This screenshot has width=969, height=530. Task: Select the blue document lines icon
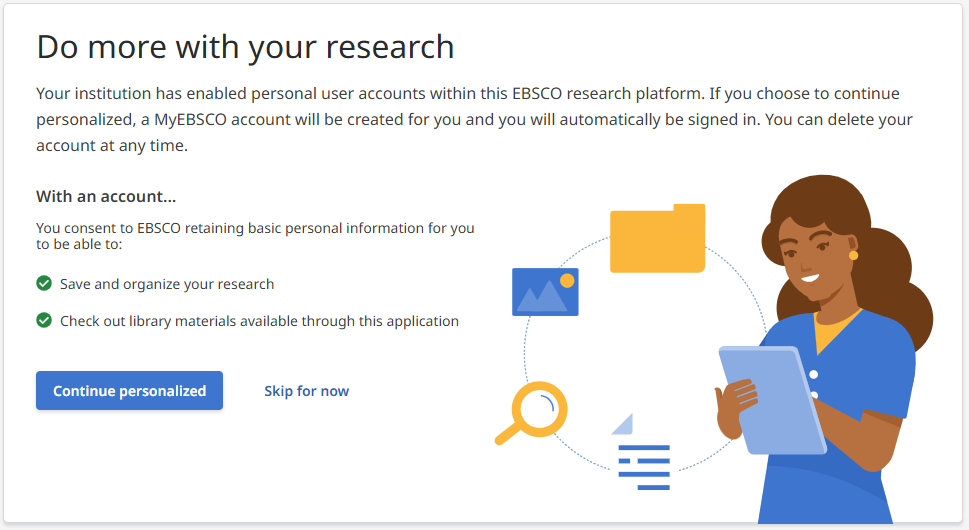[641, 461]
